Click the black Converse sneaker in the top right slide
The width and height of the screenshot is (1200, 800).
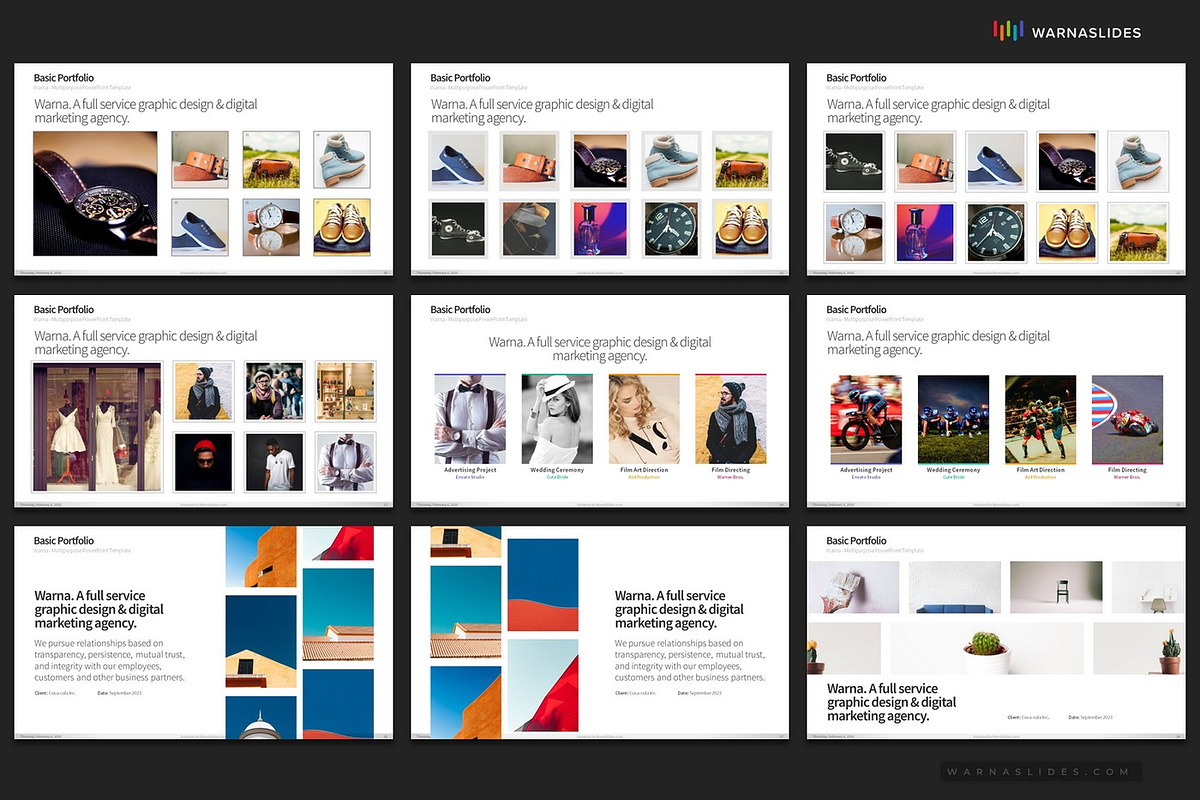click(853, 162)
